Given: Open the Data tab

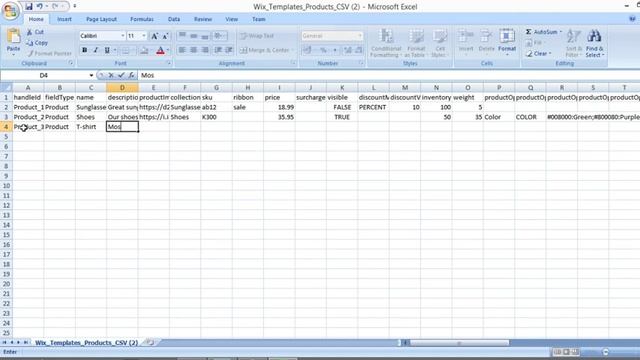Looking at the screenshot, I should (174, 19).
